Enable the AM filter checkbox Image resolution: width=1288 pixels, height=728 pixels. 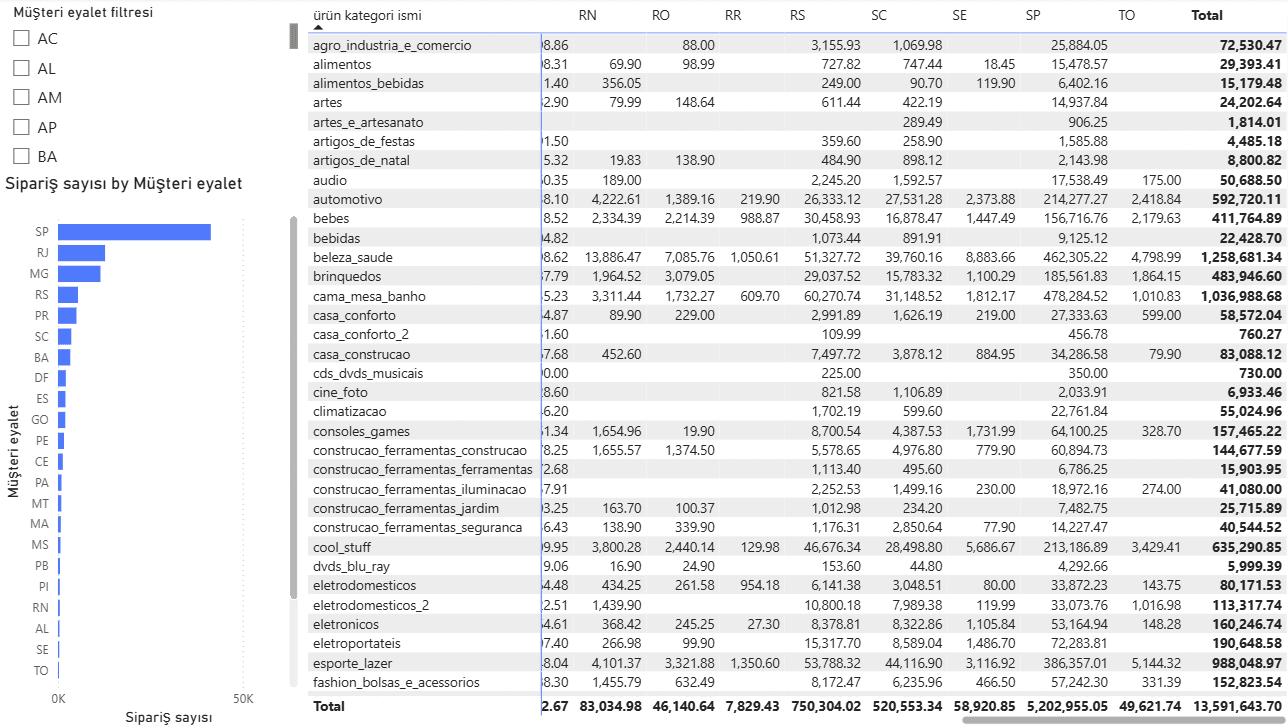click(20, 97)
